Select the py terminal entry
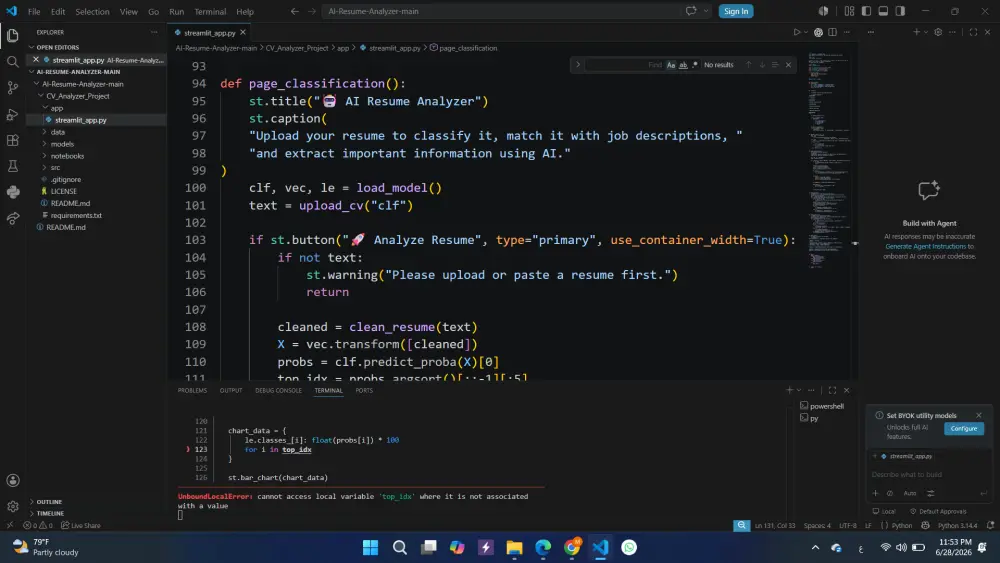Image resolution: width=1000 pixels, height=563 pixels. pyautogui.click(x=809, y=418)
